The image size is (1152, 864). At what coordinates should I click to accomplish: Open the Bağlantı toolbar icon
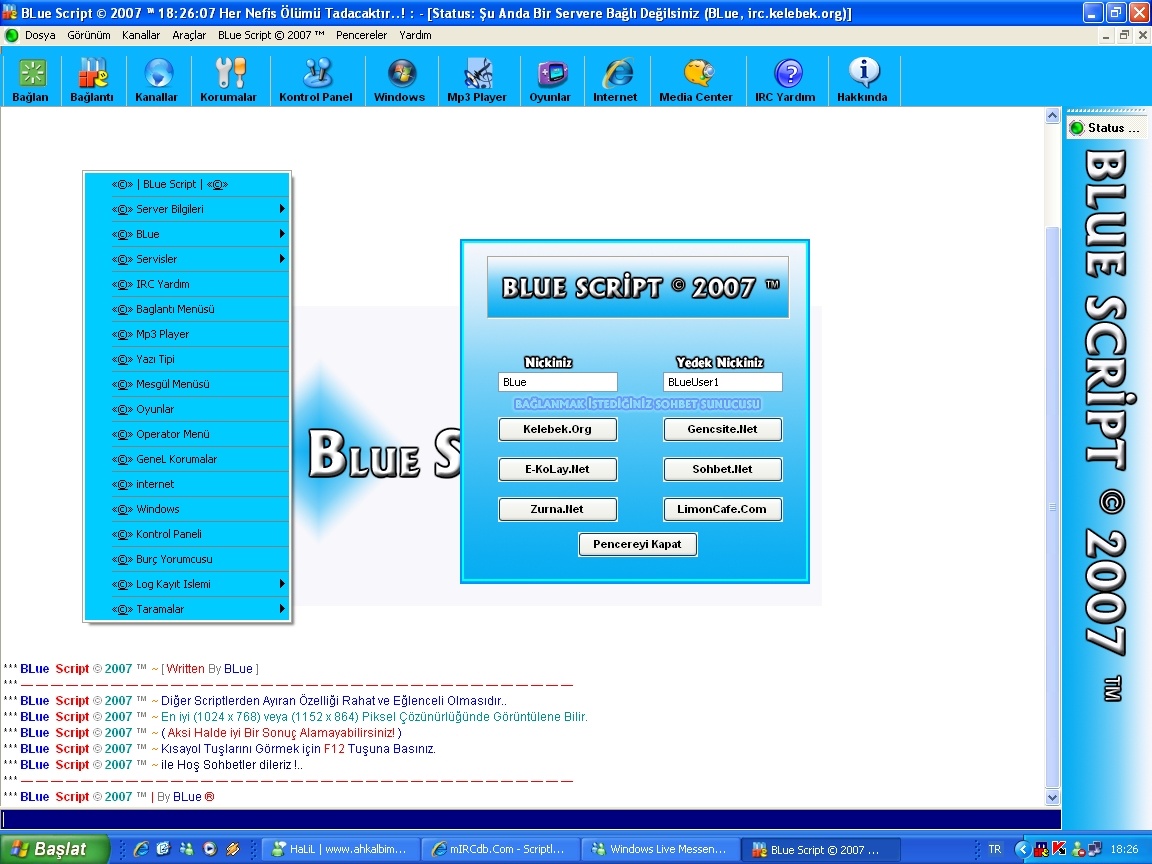tap(92, 79)
